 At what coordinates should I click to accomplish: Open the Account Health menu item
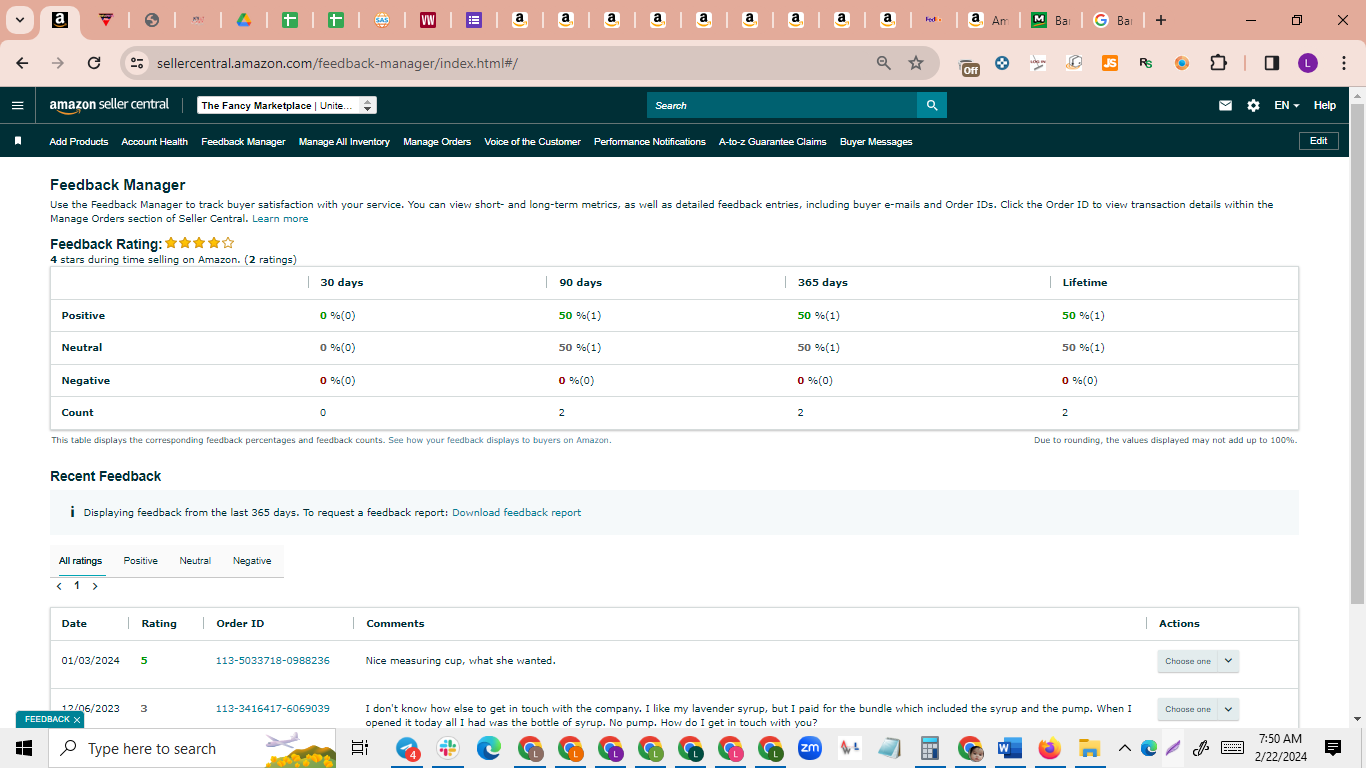click(x=155, y=141)
